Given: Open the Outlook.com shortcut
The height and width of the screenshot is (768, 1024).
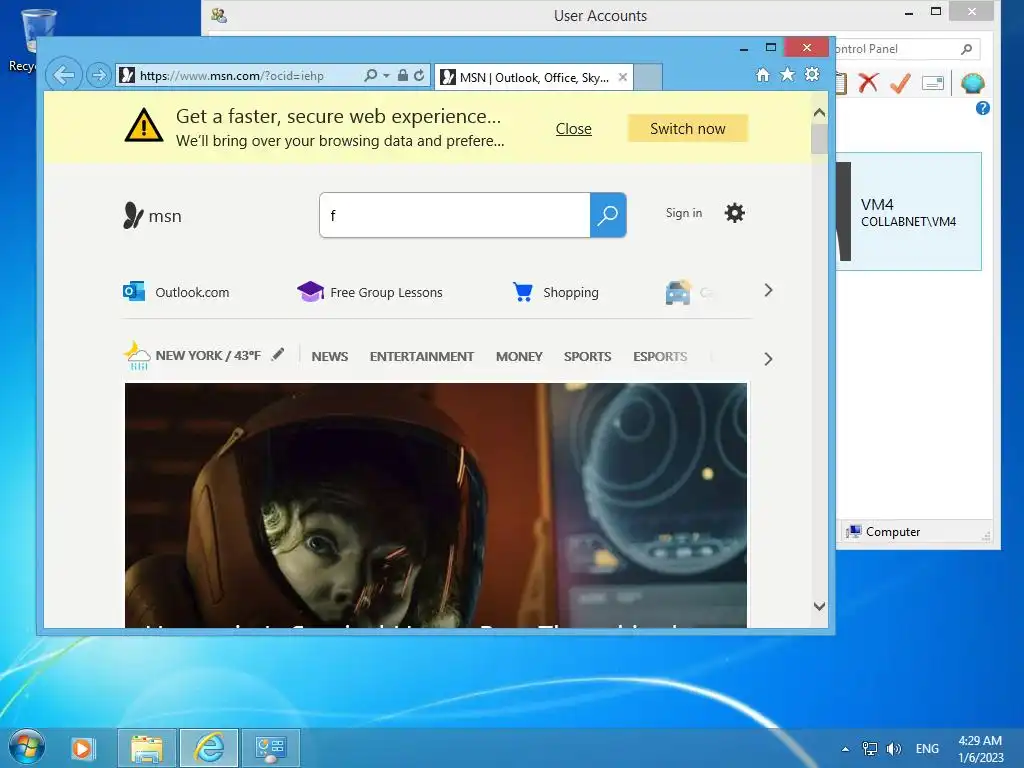Looking at the screenshot, I should coord(176,292).
